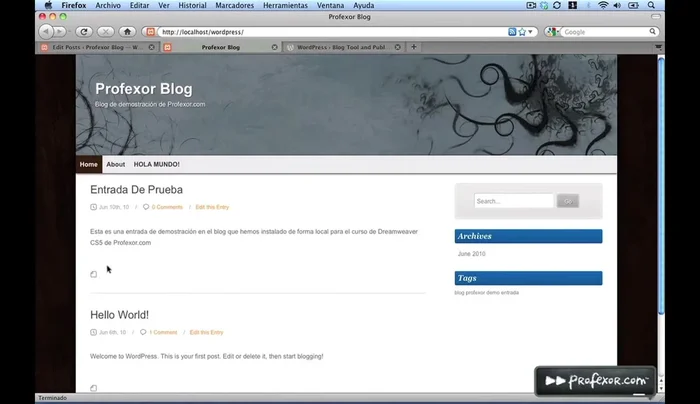The height and width of the screenshot is (404, 700).
Task: Go to the Home page icon
Action: [x=125, y=32]
